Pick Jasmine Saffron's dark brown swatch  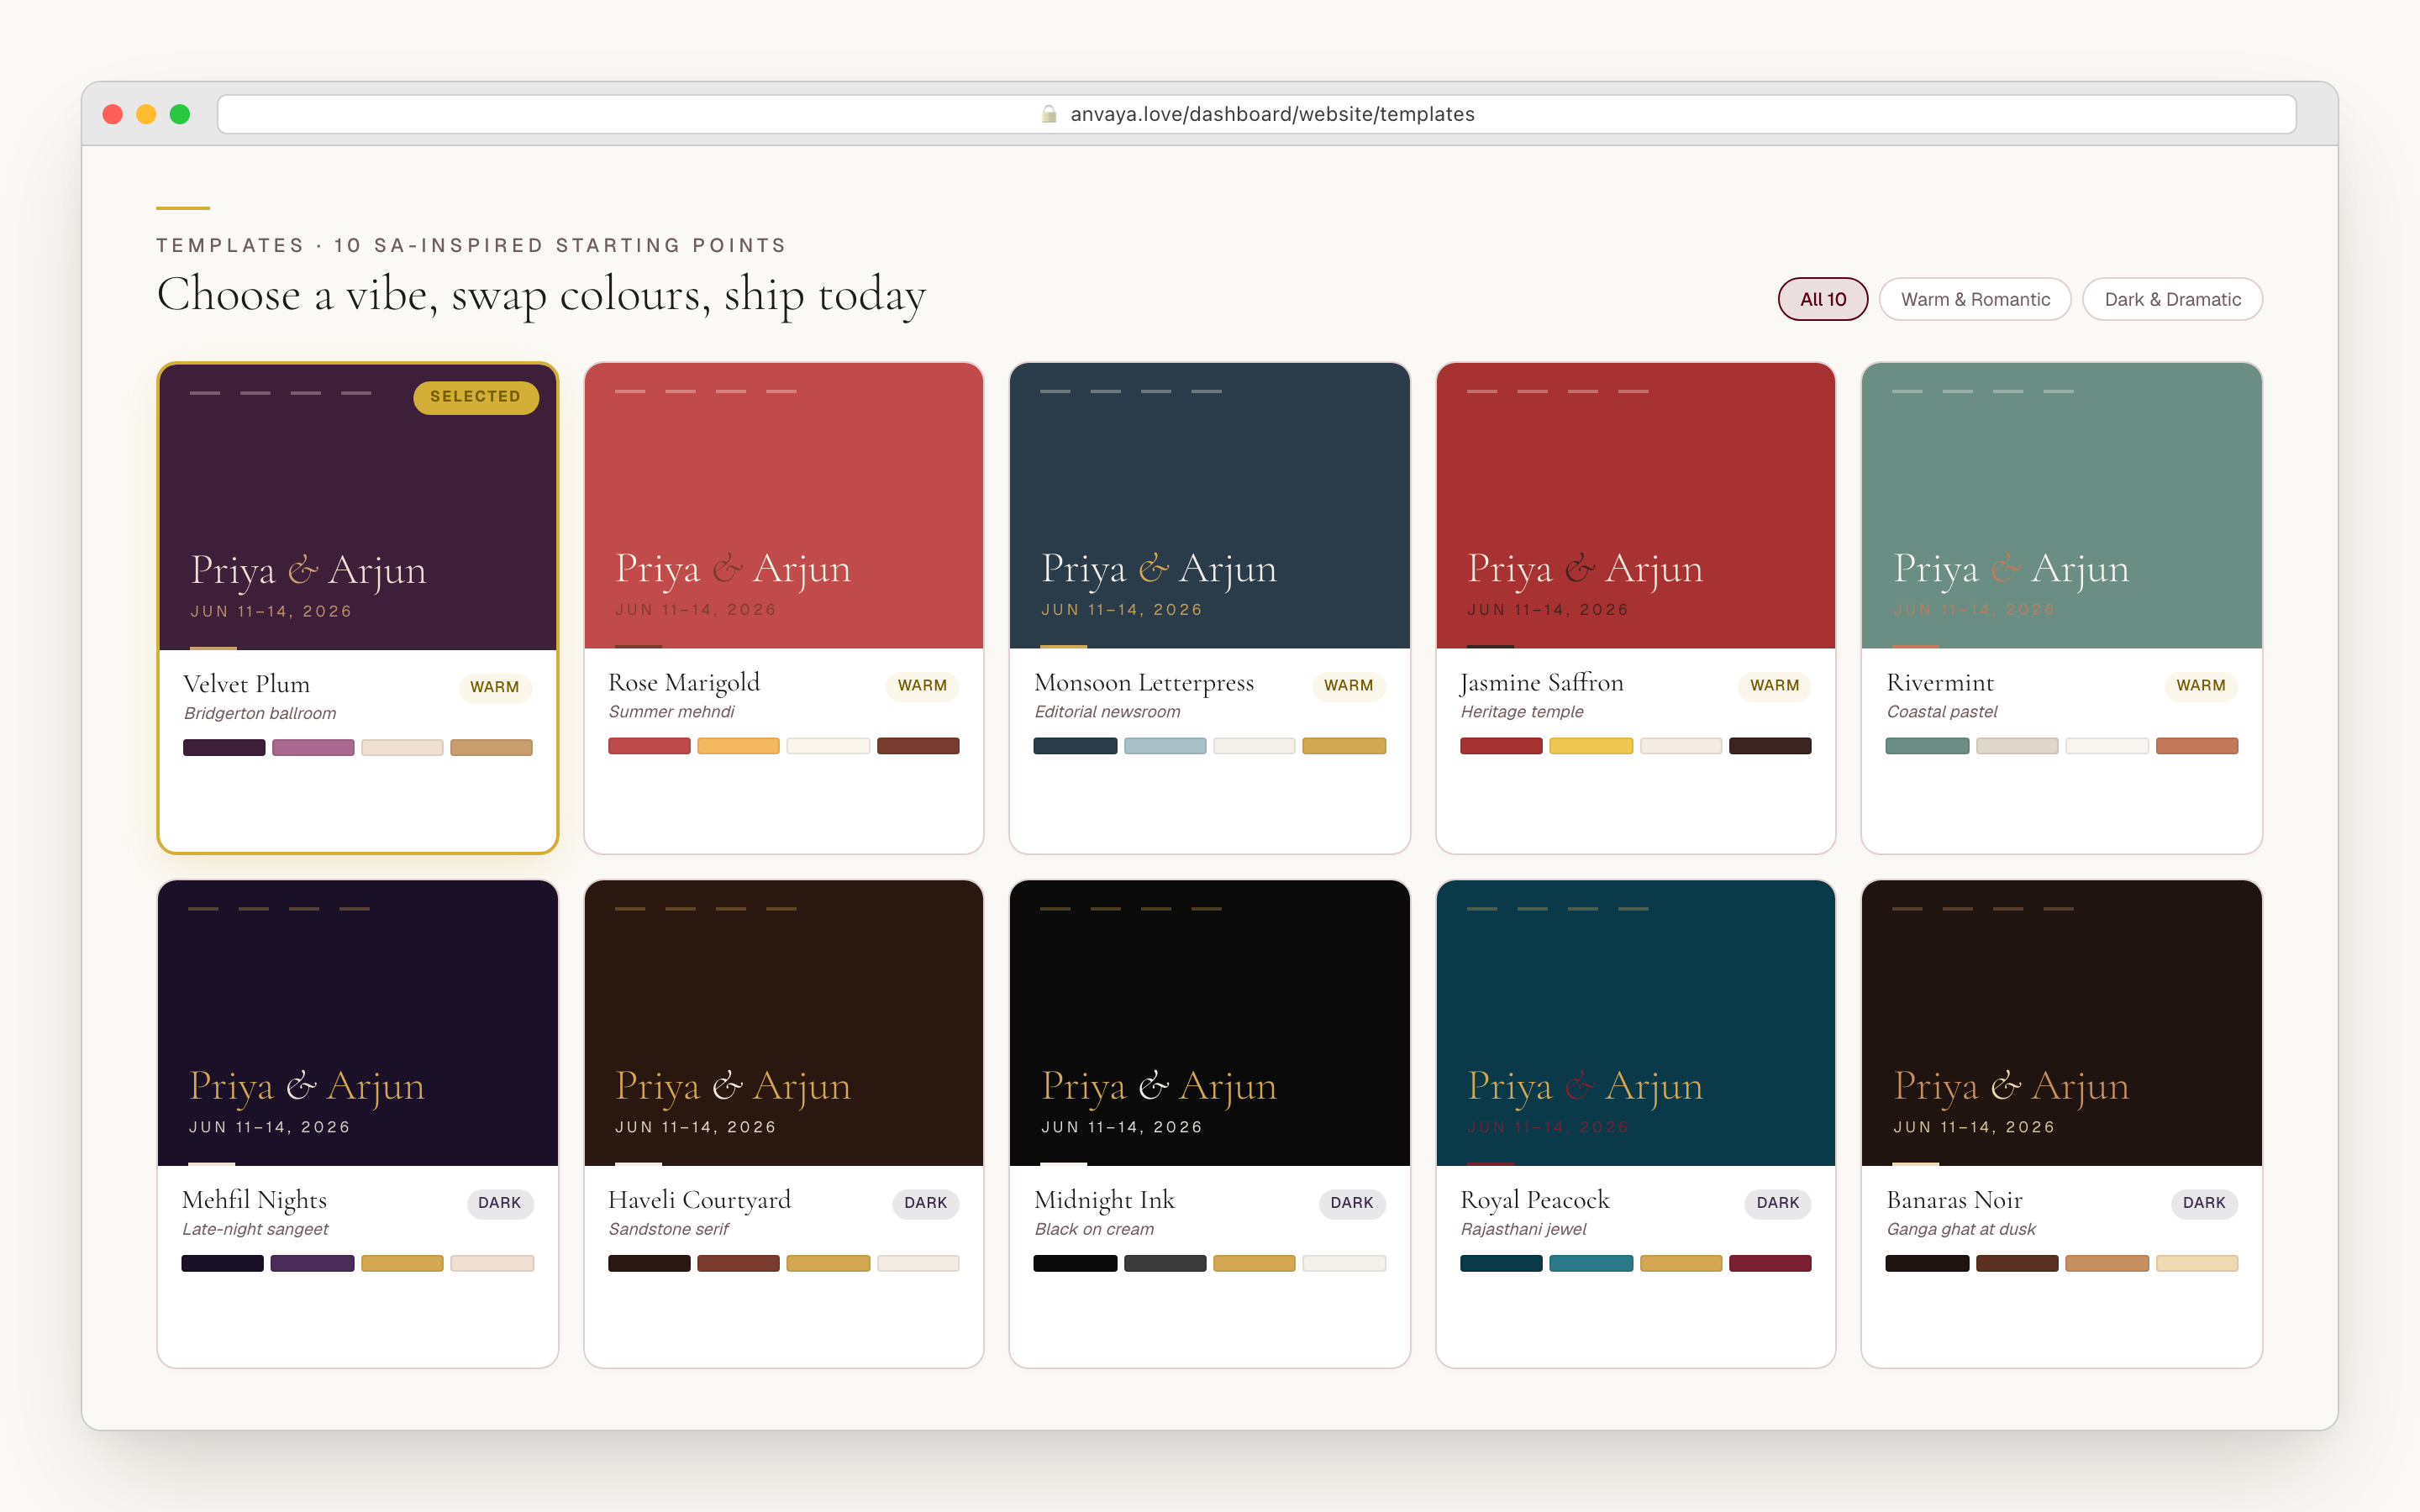(x=1770, y=746)
